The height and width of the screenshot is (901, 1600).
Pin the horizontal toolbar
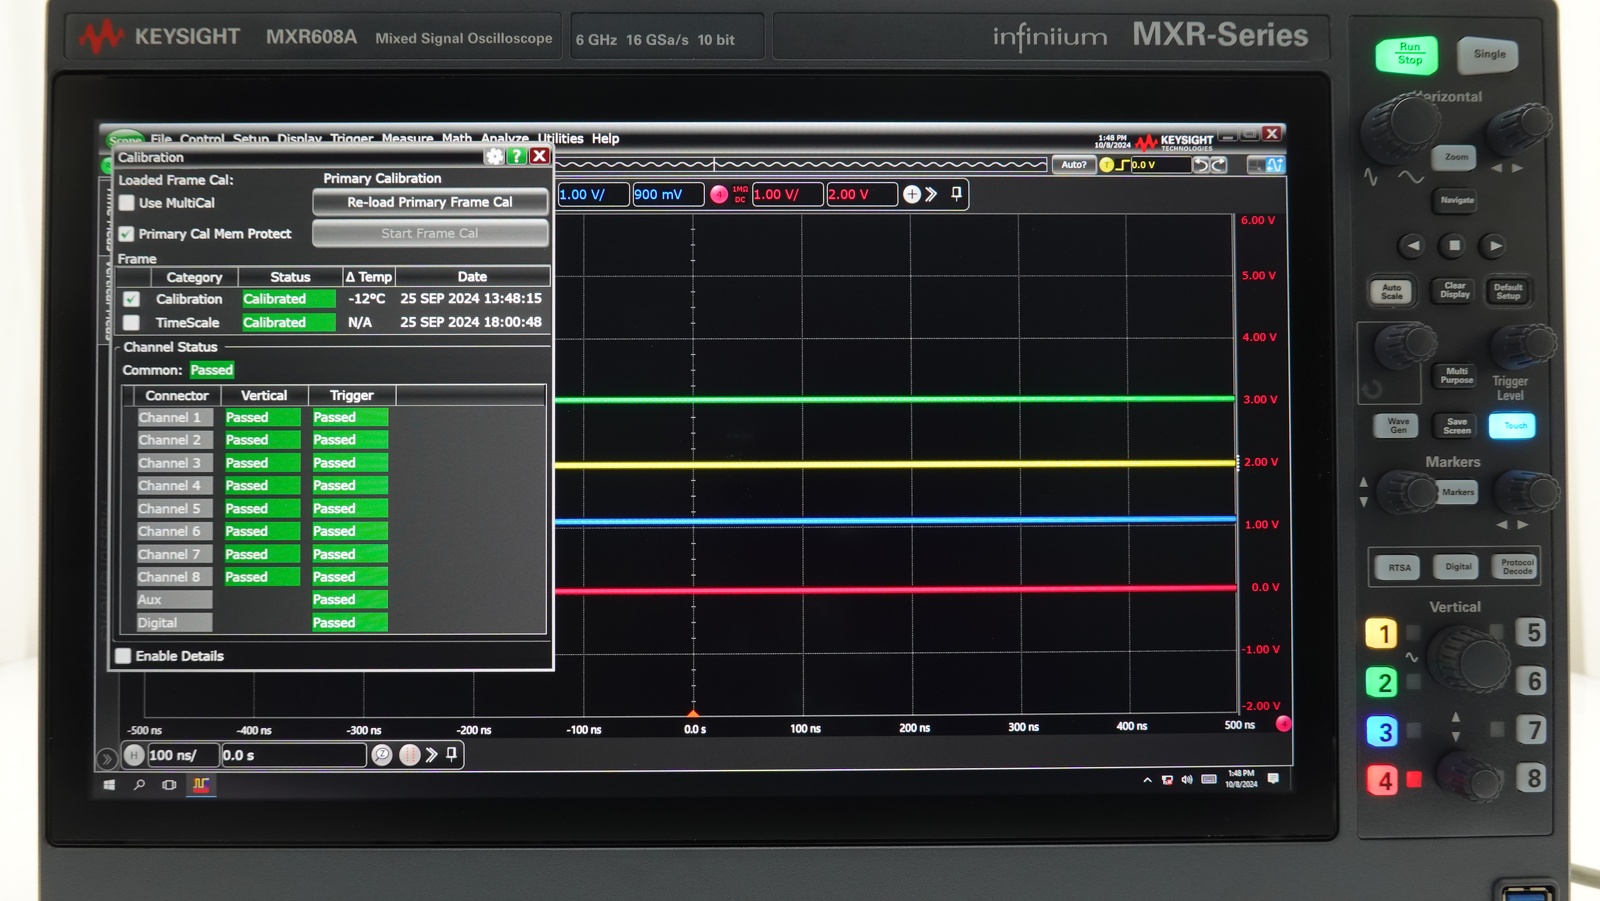451,754
